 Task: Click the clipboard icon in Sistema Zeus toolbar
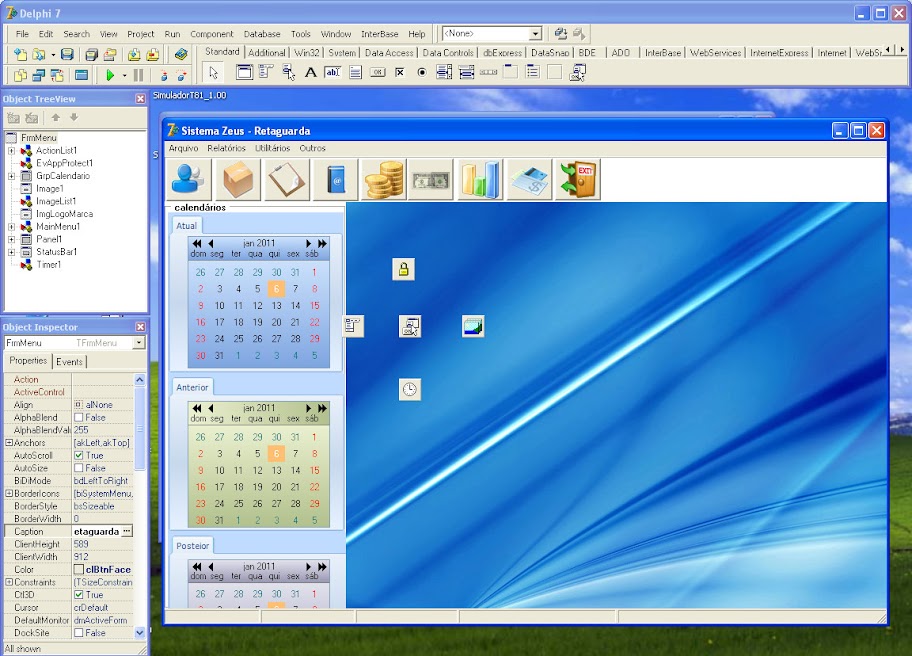point(287,179)
